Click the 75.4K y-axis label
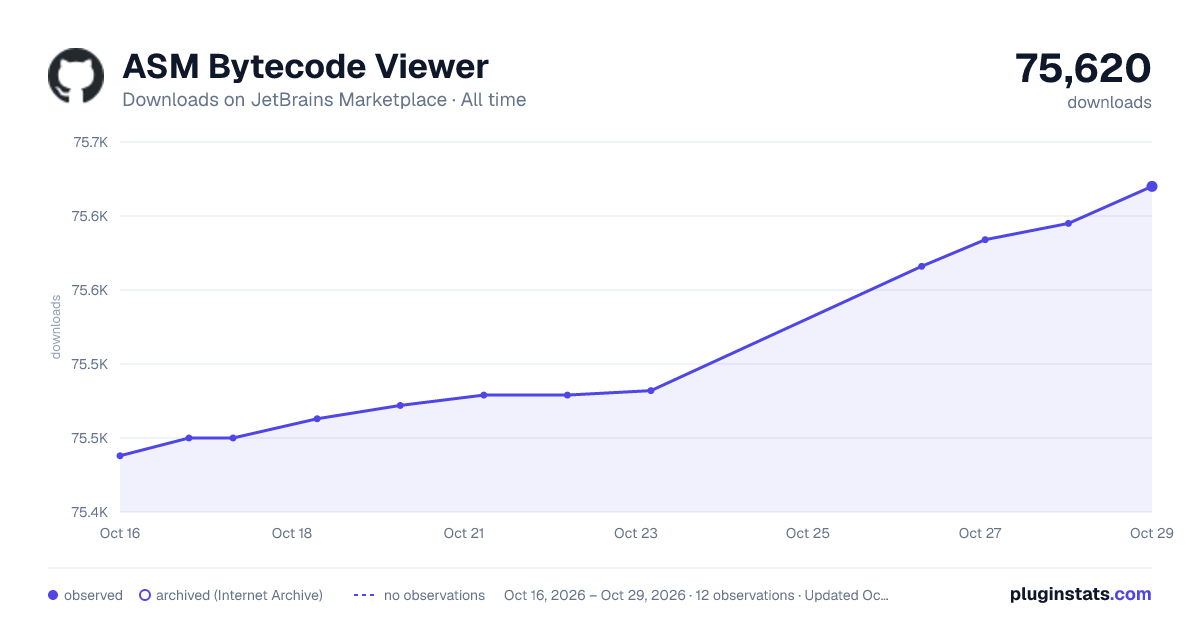The image size is (1200, 630). click(90, 513)
